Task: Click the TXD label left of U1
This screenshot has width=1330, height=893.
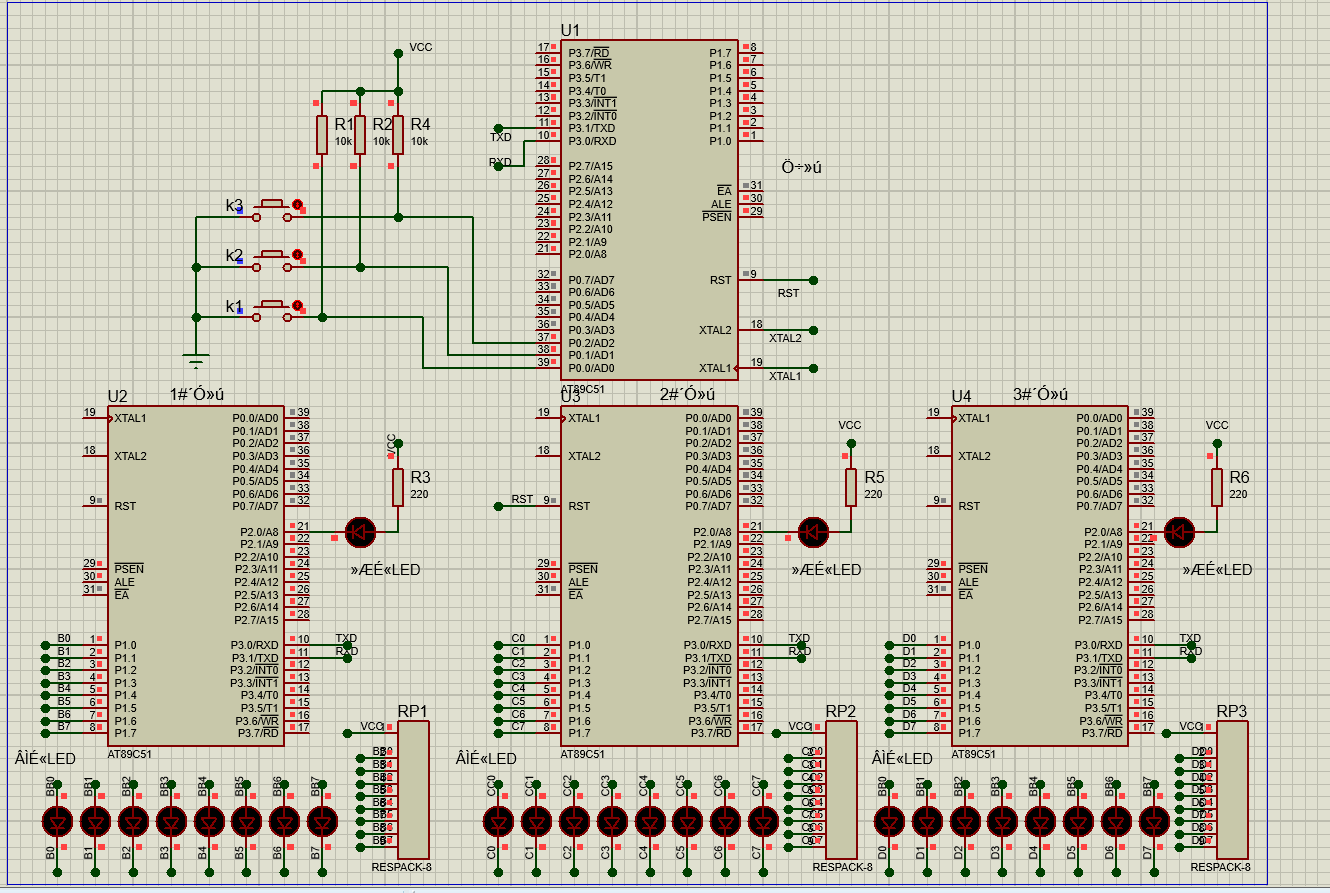Action: [x=500, y=136]
